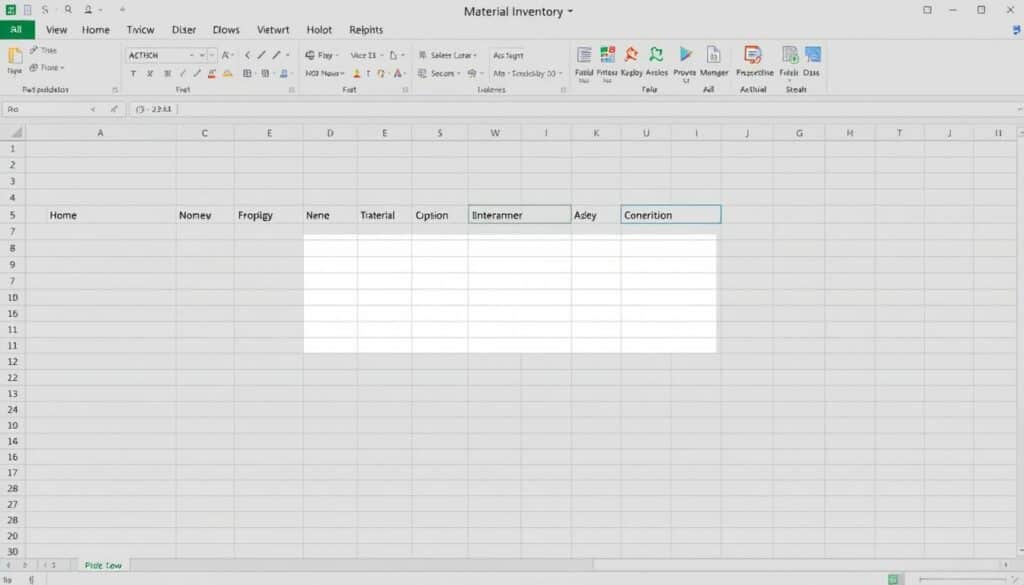Switch to the Diser tab
The height and width of the screenshot is (585, 1024).
pyautogui.click(x=184, y=30)
